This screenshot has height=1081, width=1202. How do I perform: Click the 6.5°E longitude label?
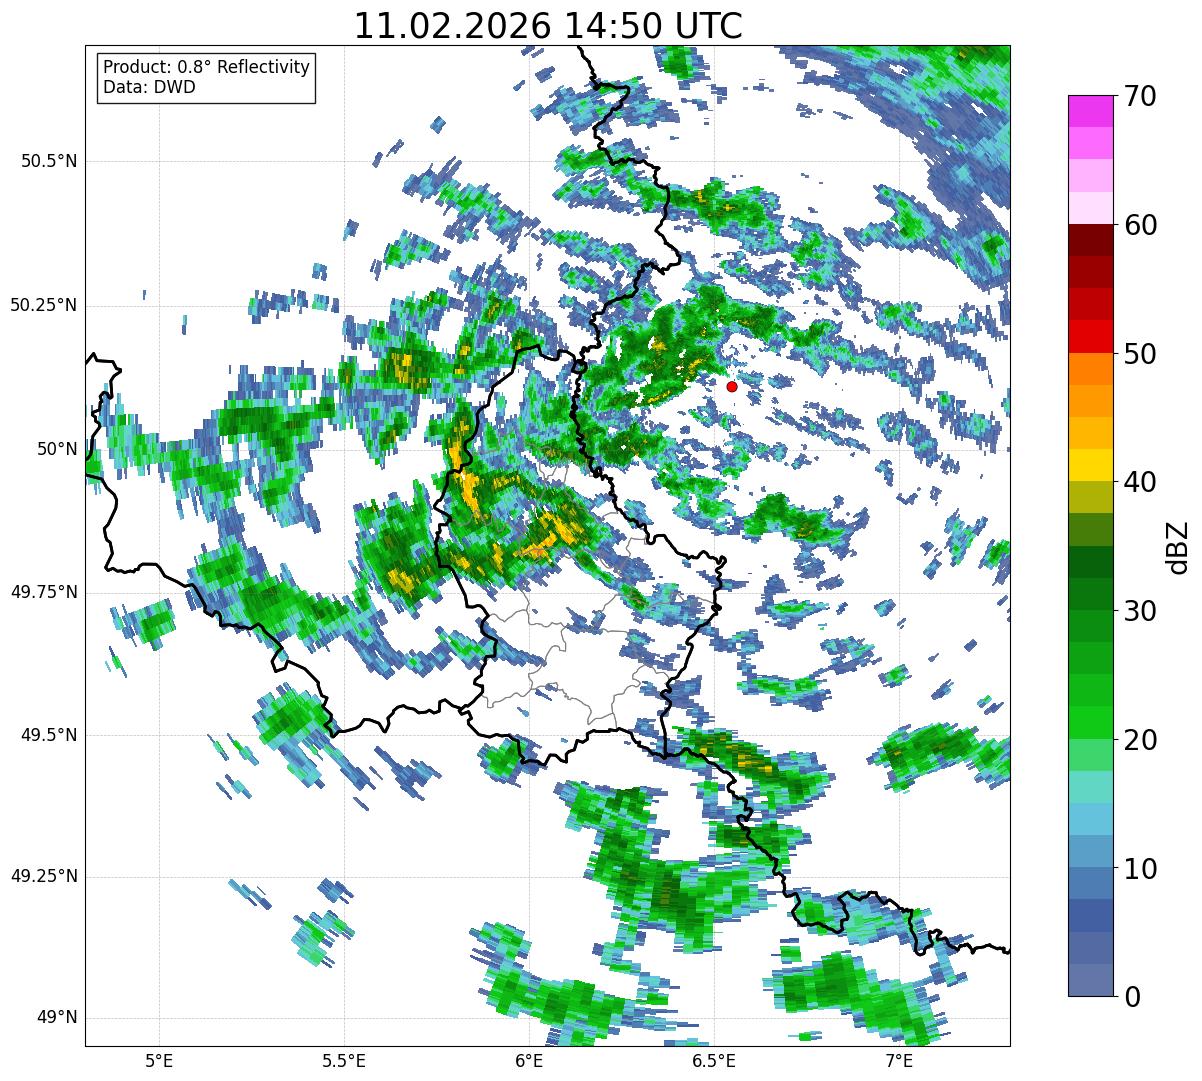(x=714, y=1060)
